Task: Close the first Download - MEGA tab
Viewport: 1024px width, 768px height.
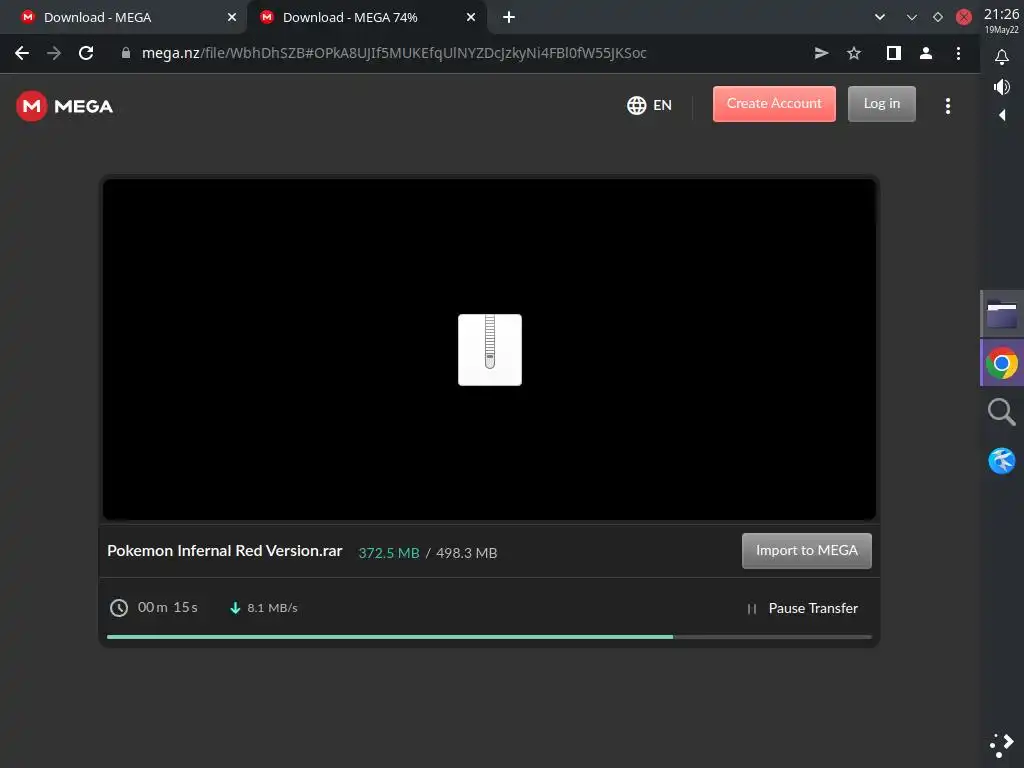Action: pos(232,18)
